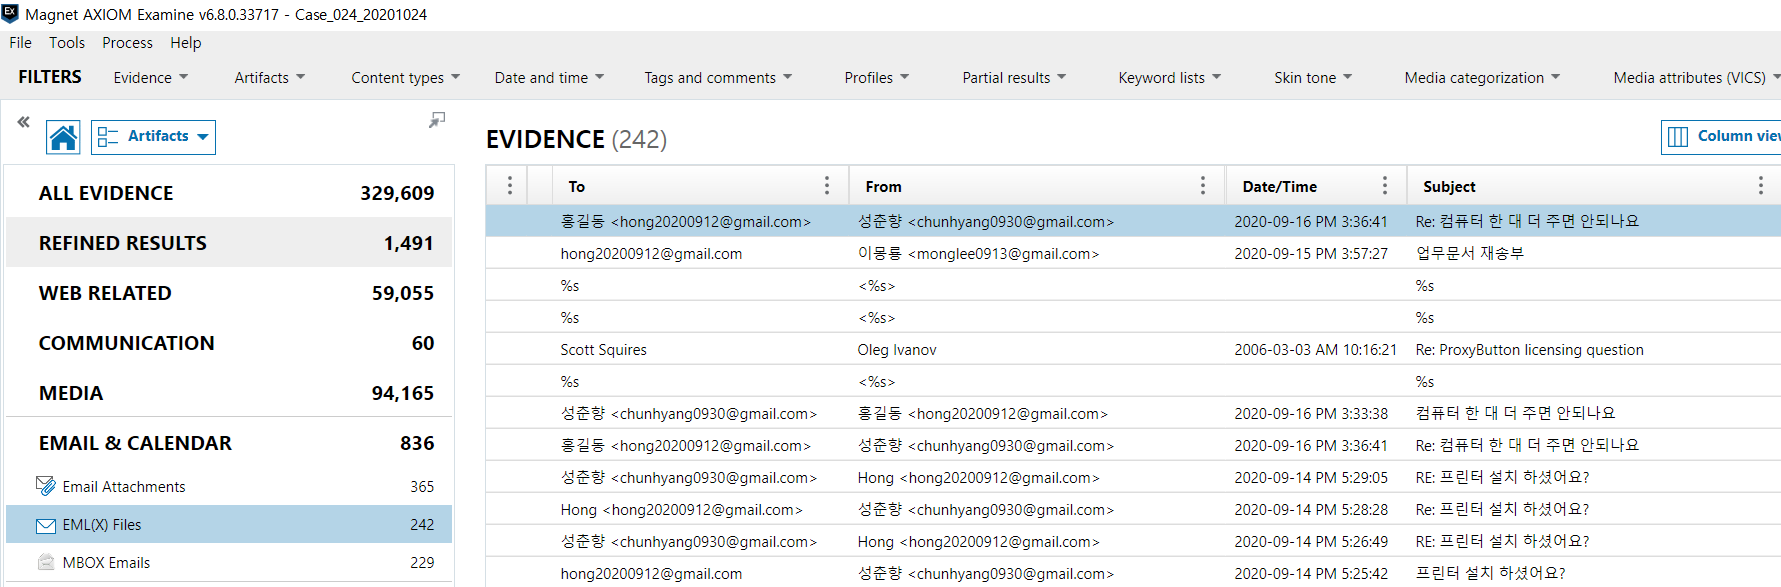Collapse the left navigation pane with double chevron
The width and height of the screenshot is (1781, 587).
pyautogui.click(x=24, y=122)
